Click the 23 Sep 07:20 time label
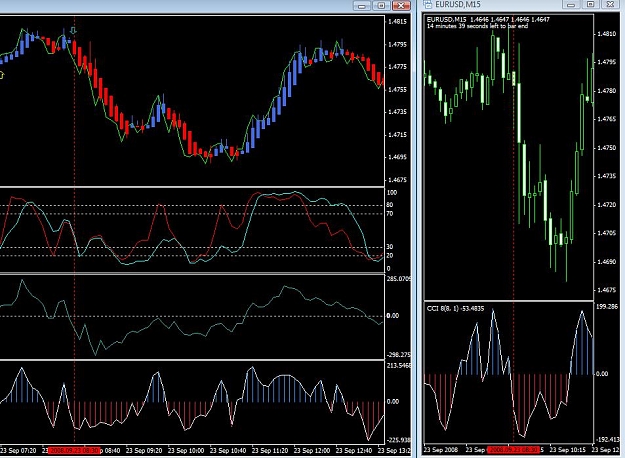Screen dimensions: 625x458 pos(18,451)
